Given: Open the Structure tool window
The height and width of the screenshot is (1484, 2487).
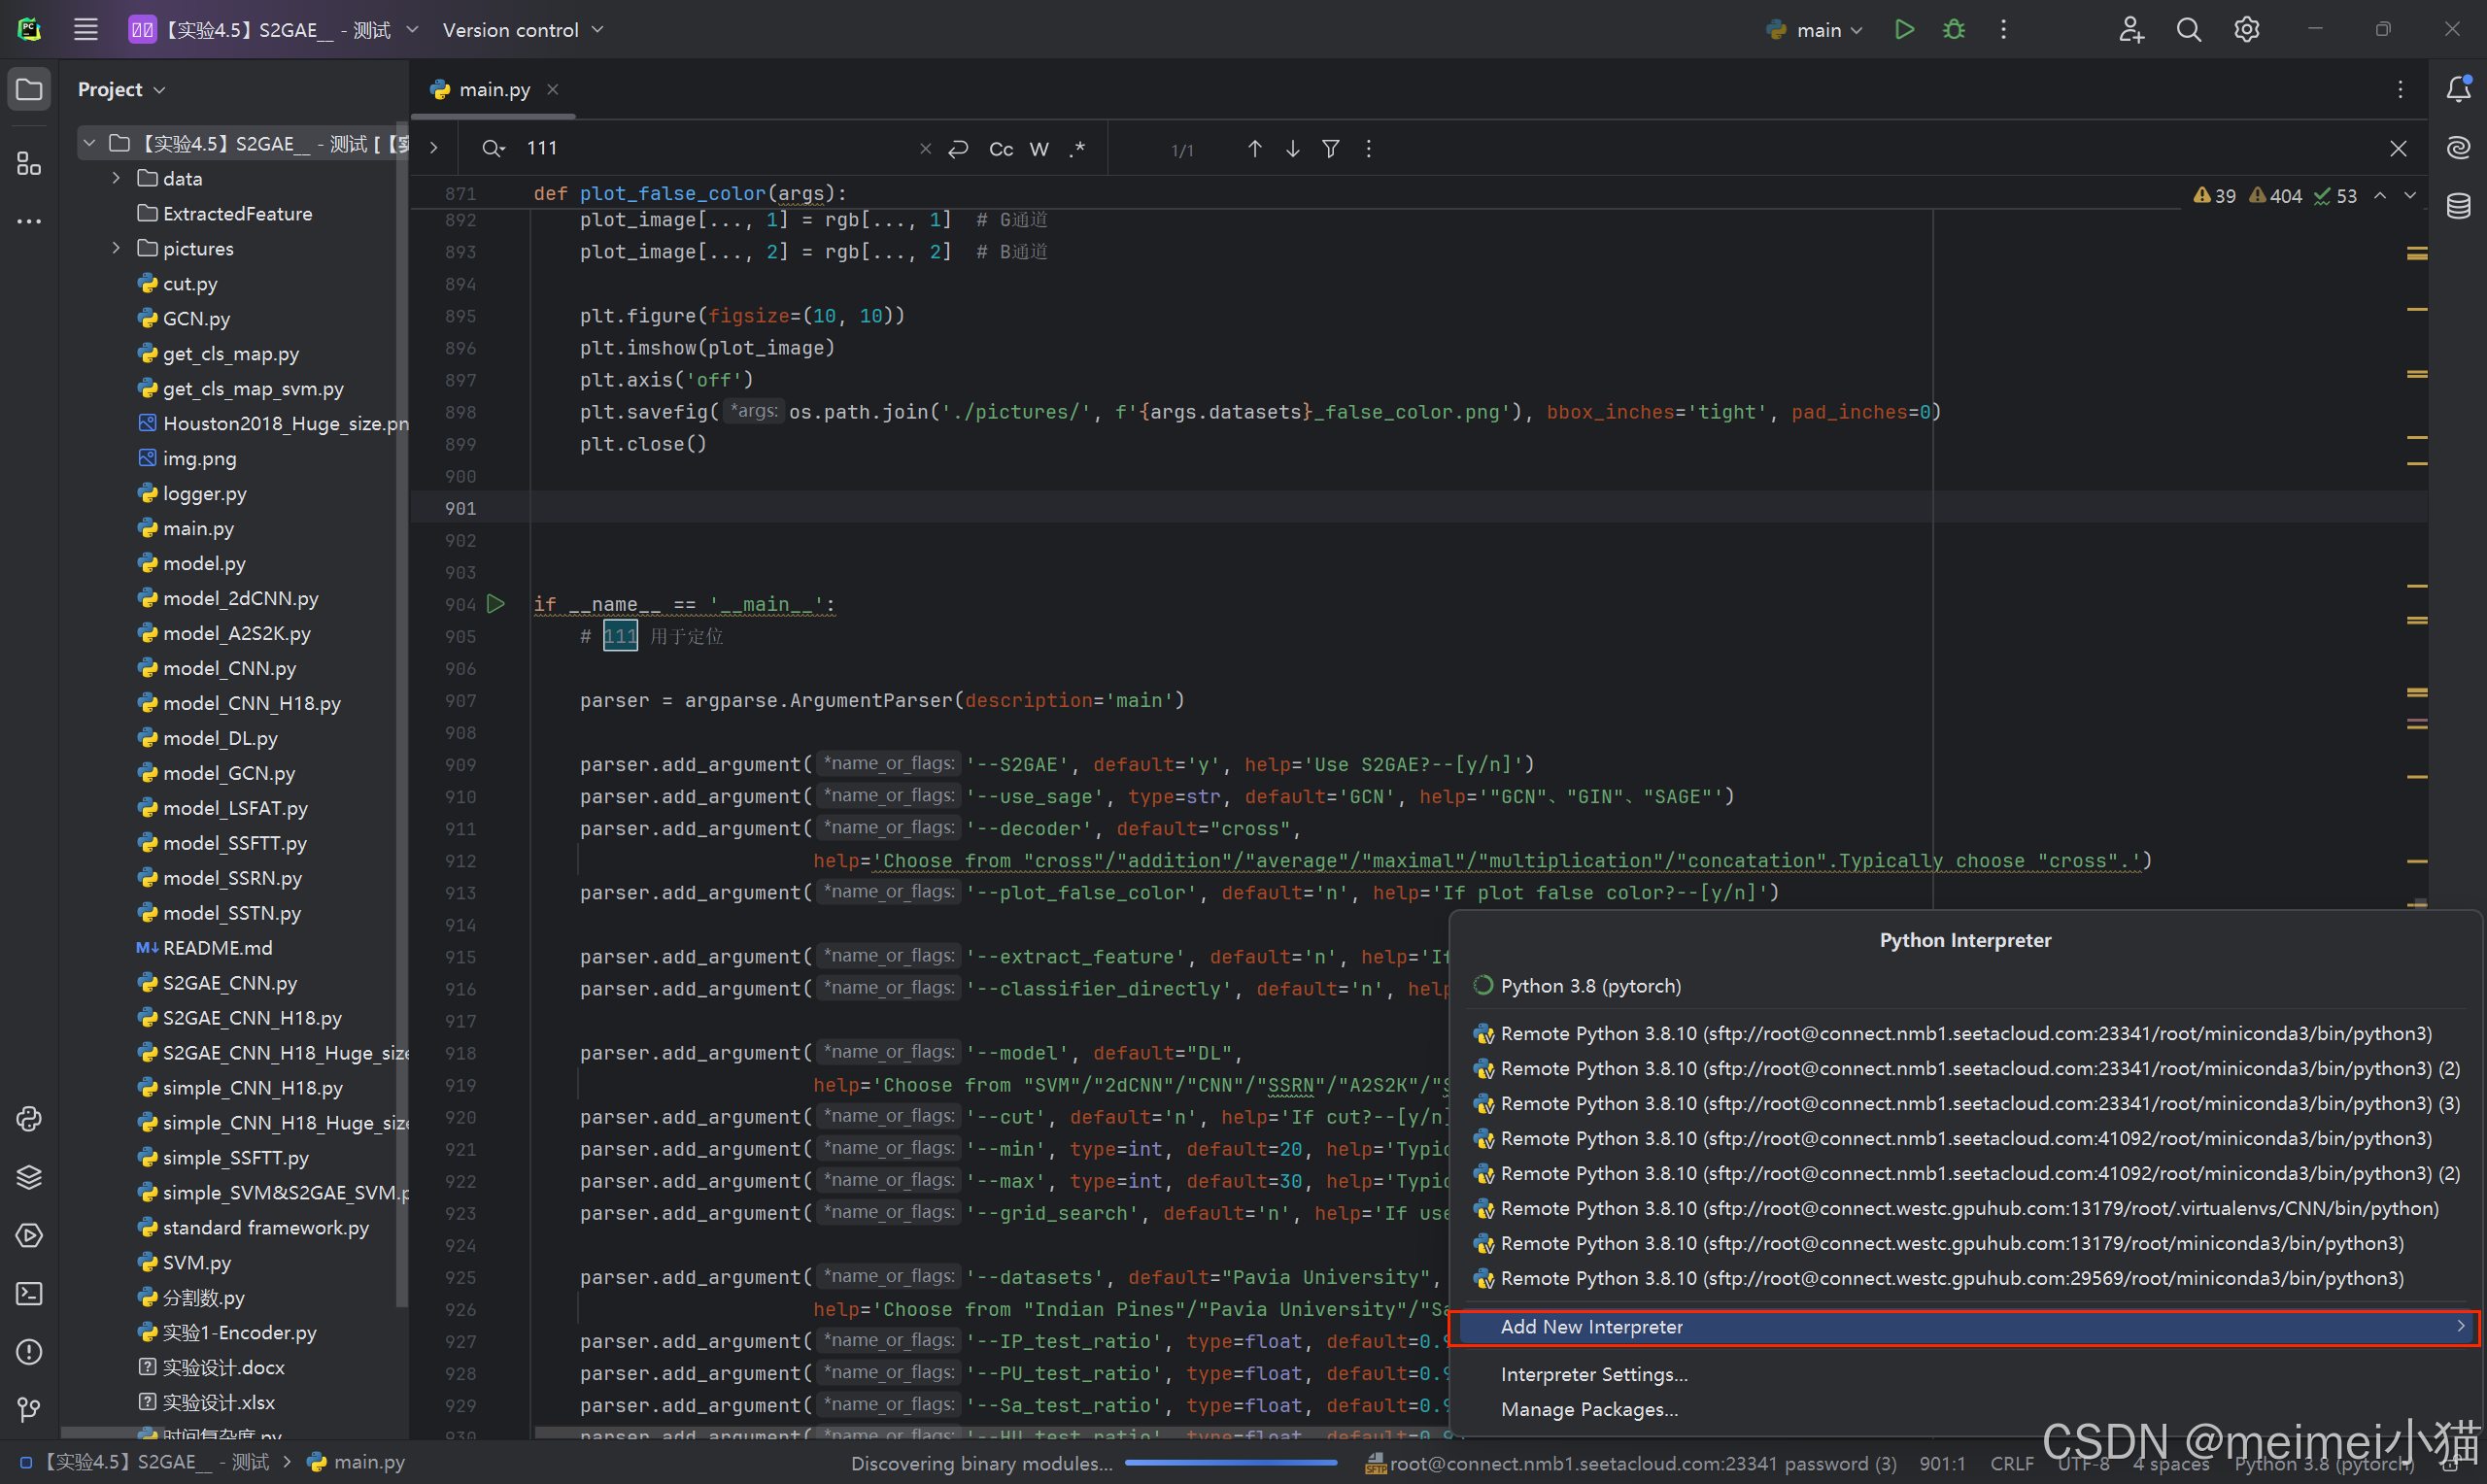Looking at the screenshot, I should click(x=29, y=163).
